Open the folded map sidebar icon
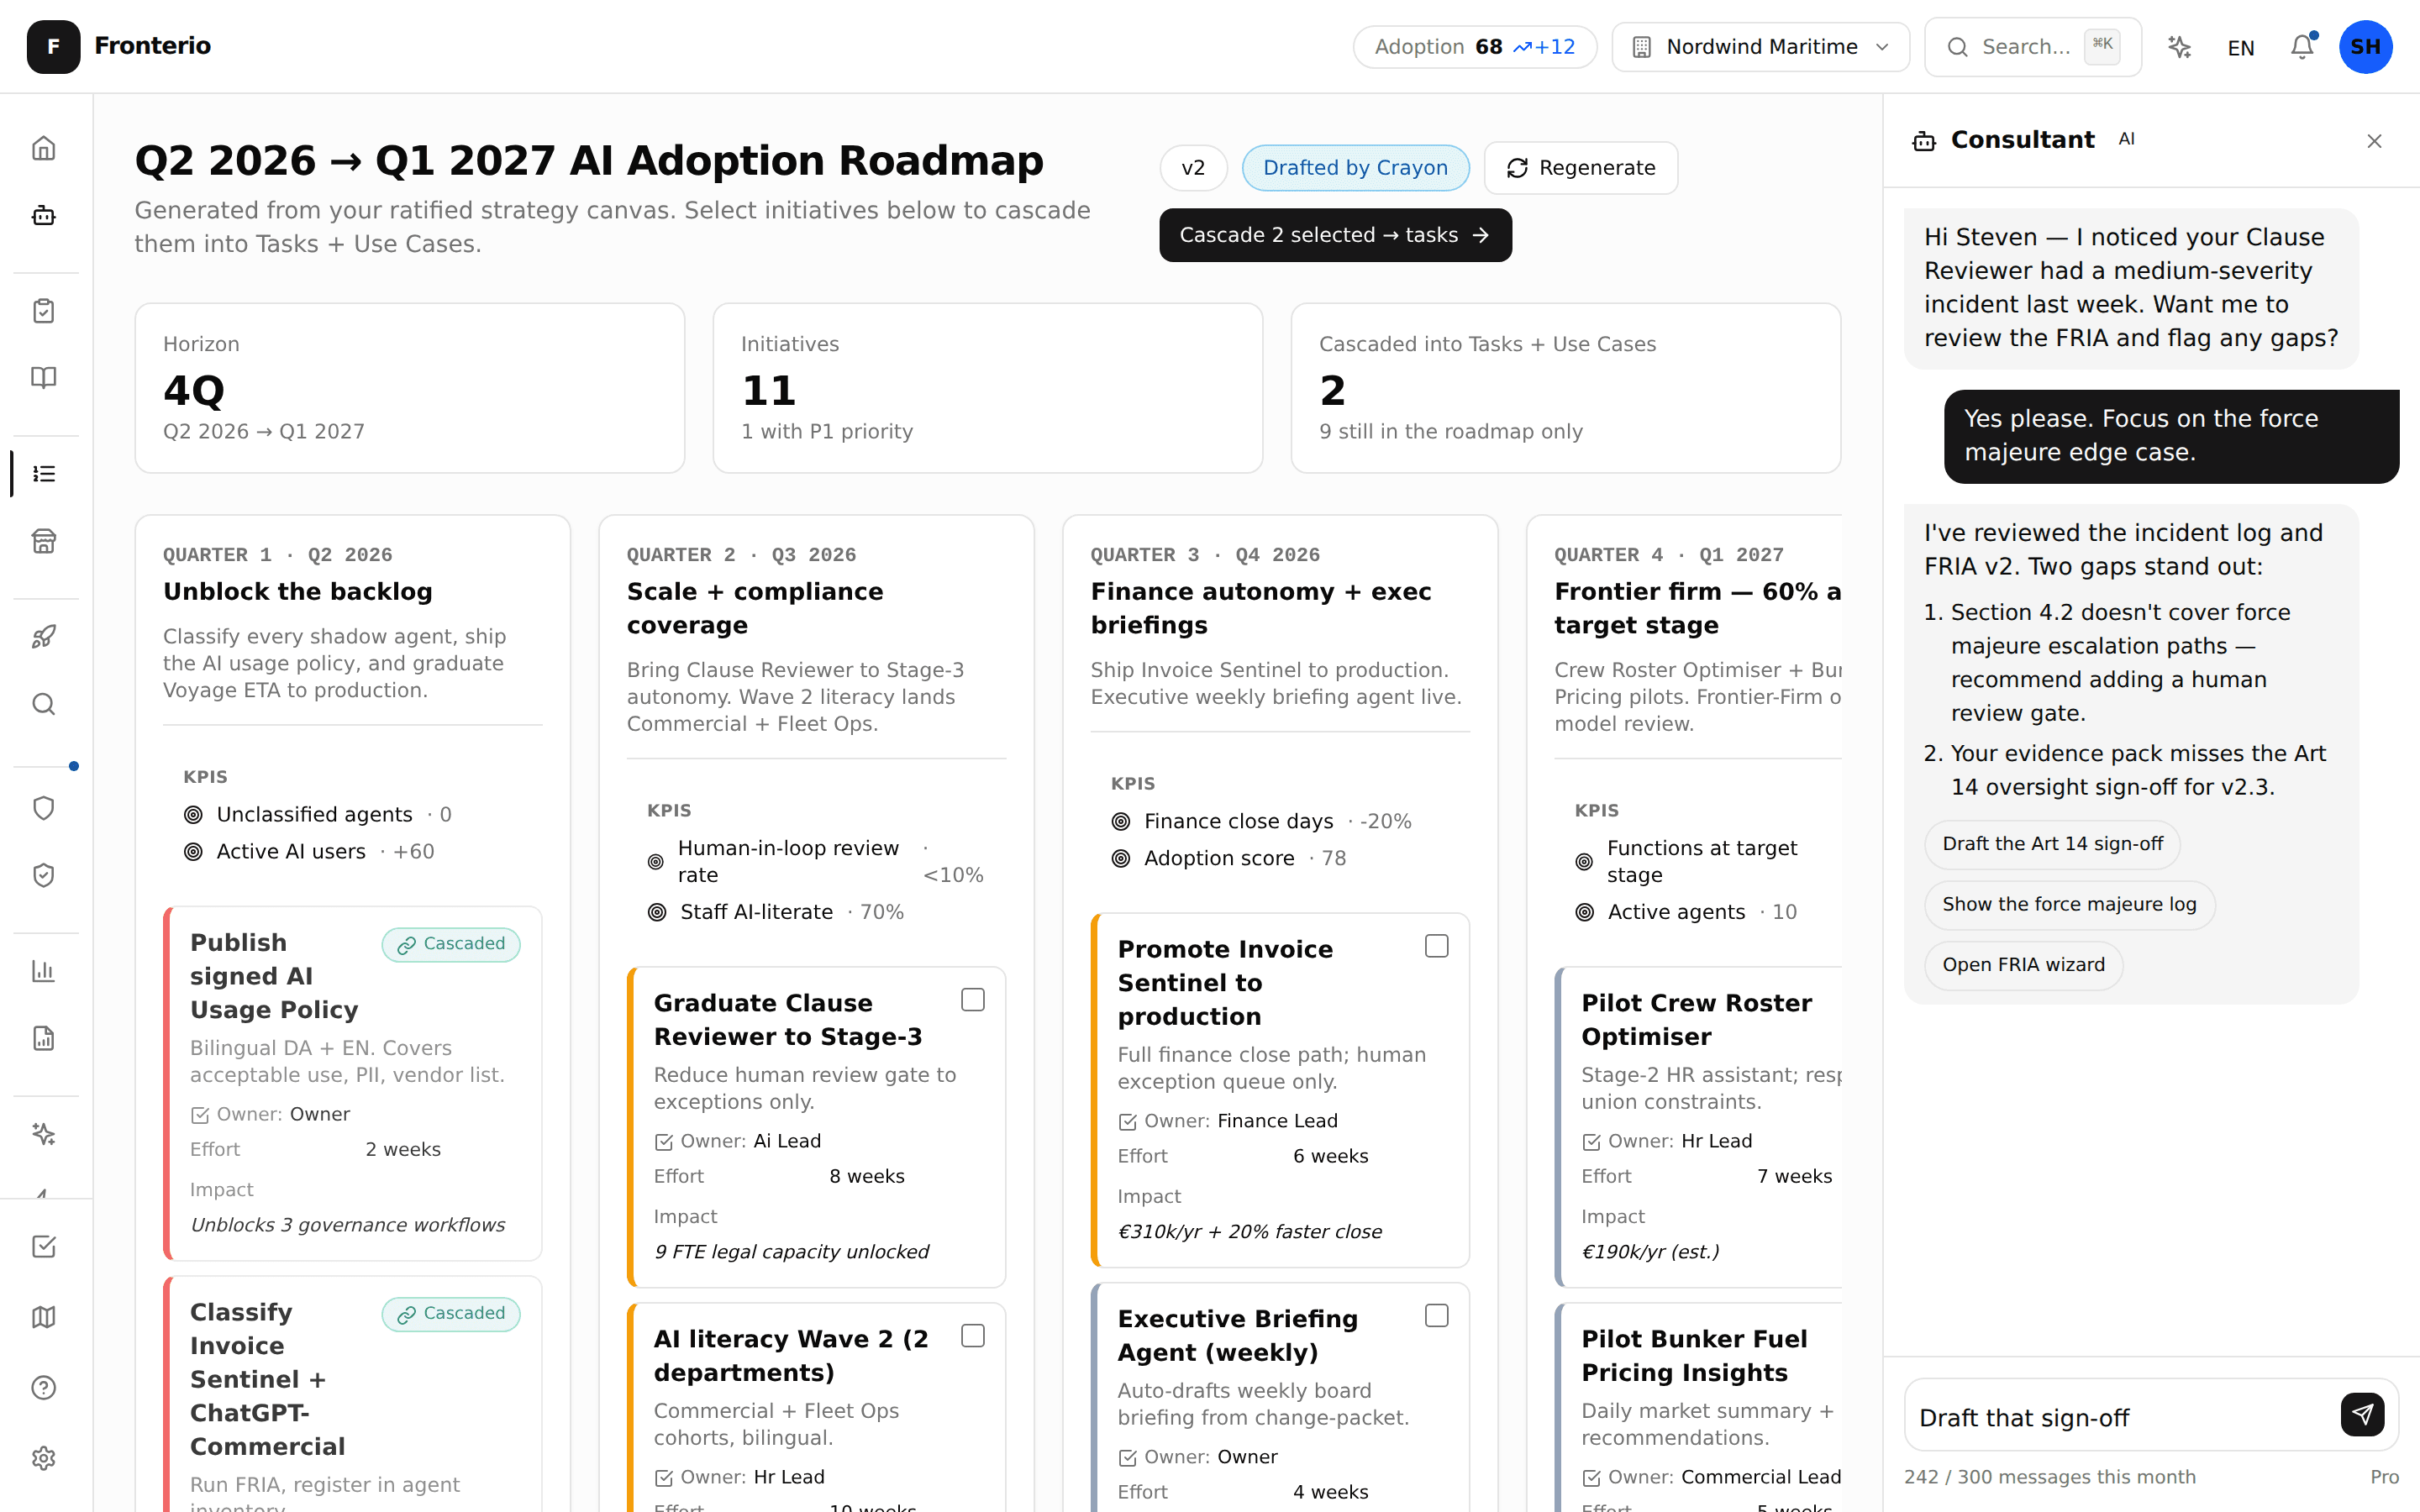The image size is (2420, 1512). (x=44, y=1317)
